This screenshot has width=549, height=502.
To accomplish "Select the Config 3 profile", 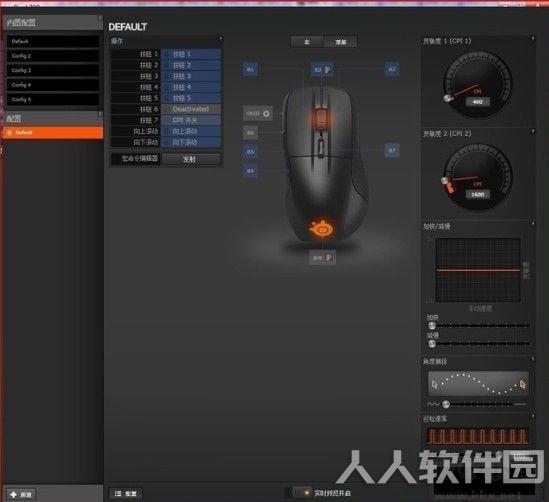I will (x=53, y=70).
